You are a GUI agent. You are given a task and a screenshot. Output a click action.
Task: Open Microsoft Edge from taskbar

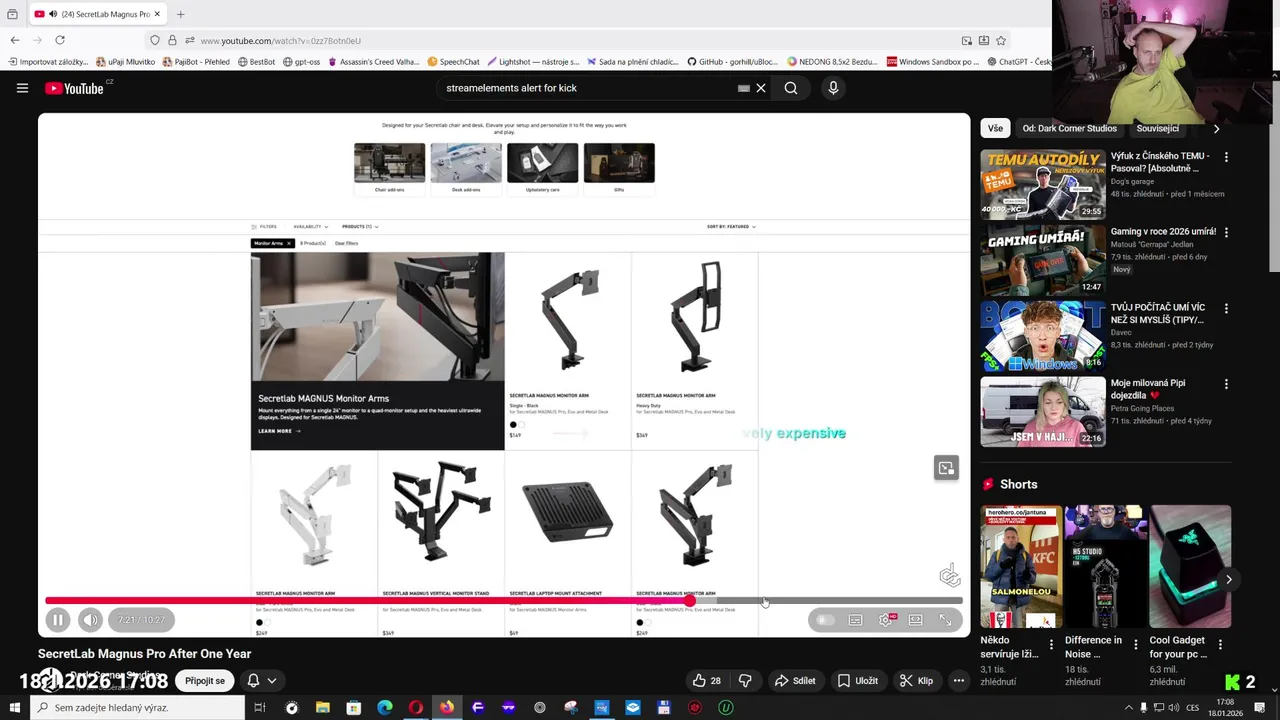point(384,708)
